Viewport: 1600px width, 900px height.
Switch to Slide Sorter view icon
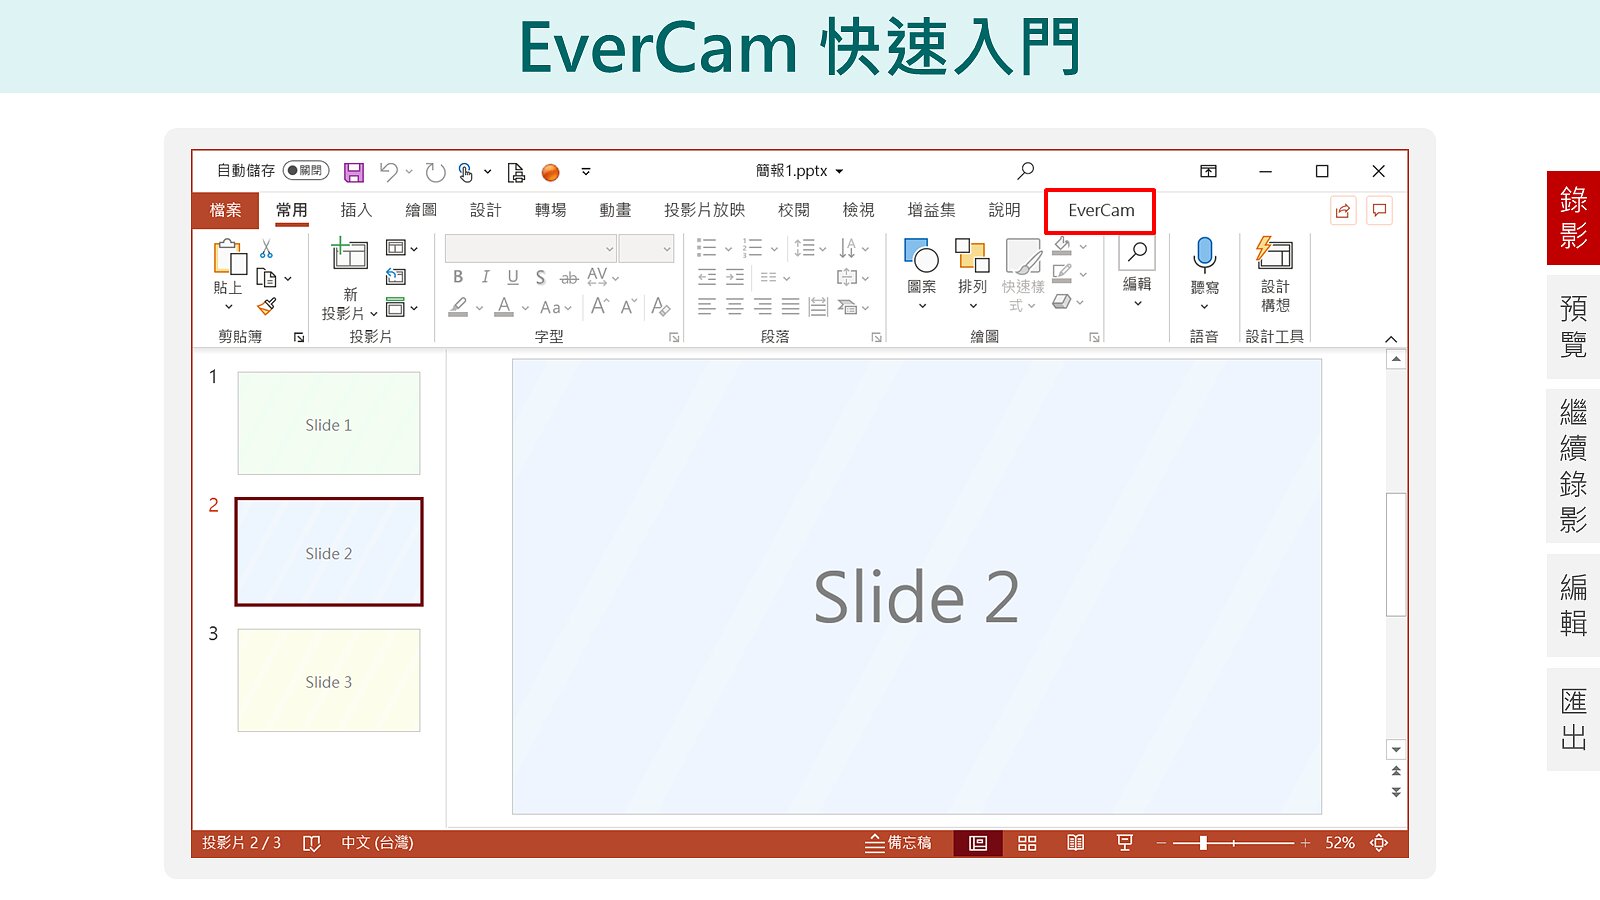point(1027,843)
